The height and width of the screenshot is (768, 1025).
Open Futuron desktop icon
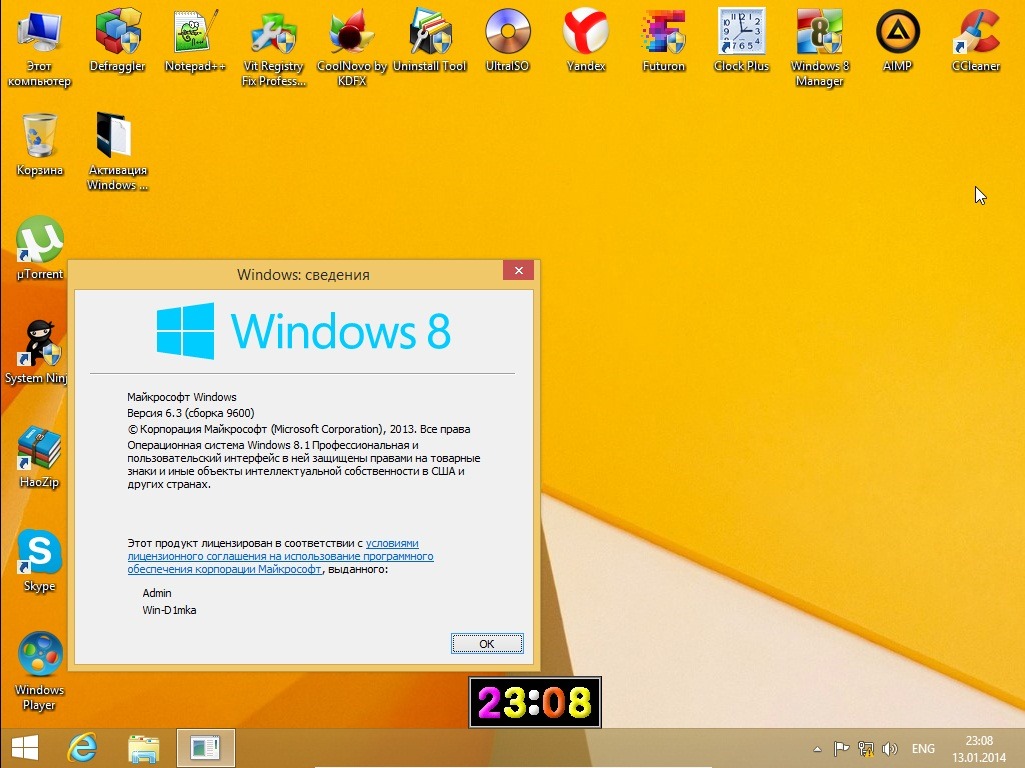point(664,39)
